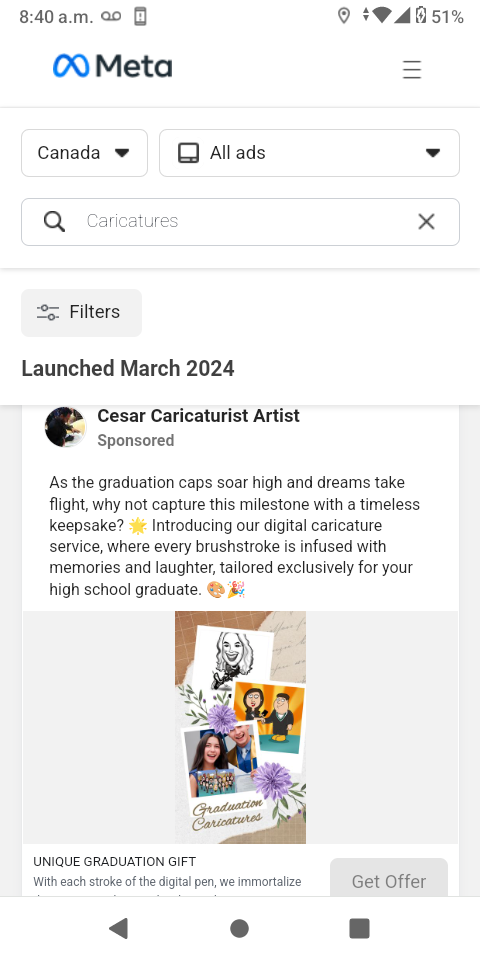Focus the Caricatures search field
This screenshot has width=480, height=960.
[x=240, y=222]
